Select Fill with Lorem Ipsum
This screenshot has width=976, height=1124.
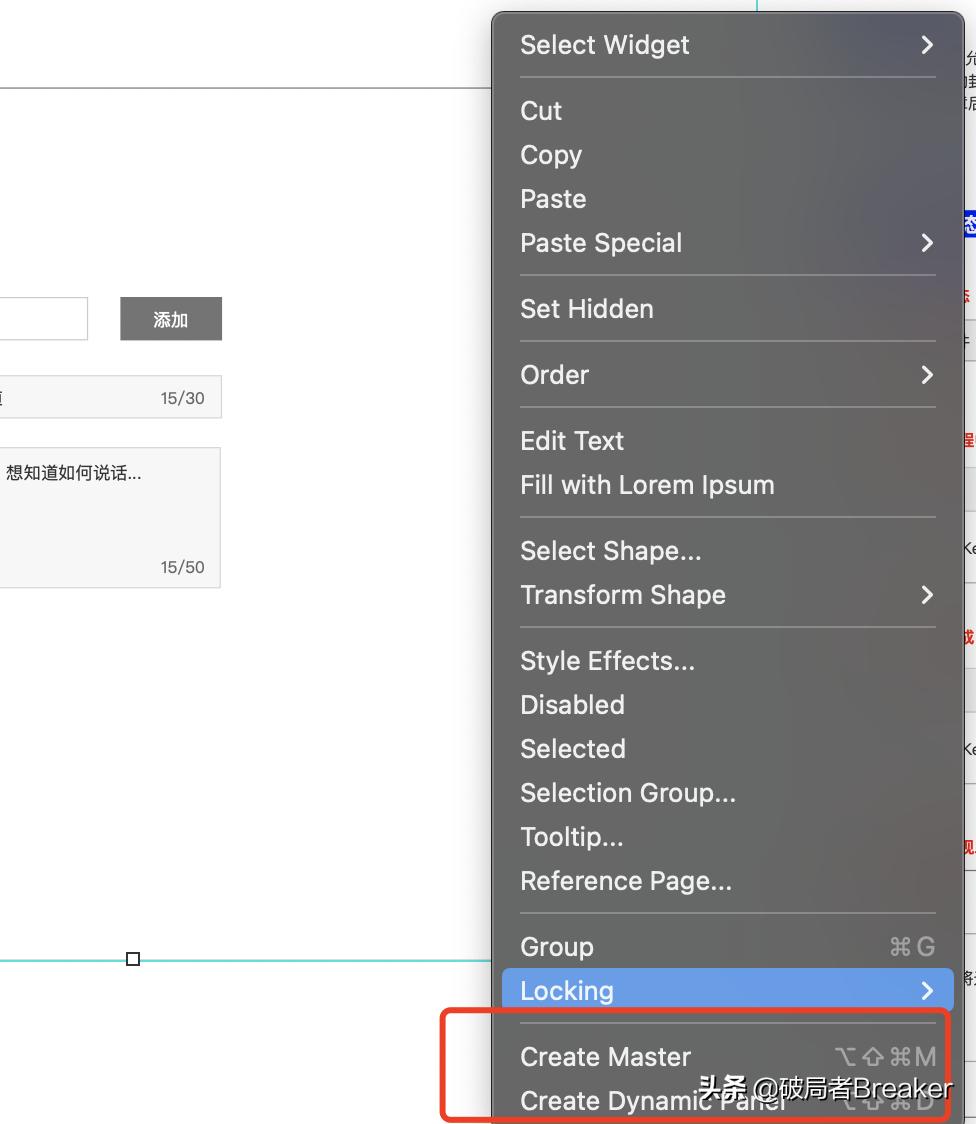click(647, 485)
